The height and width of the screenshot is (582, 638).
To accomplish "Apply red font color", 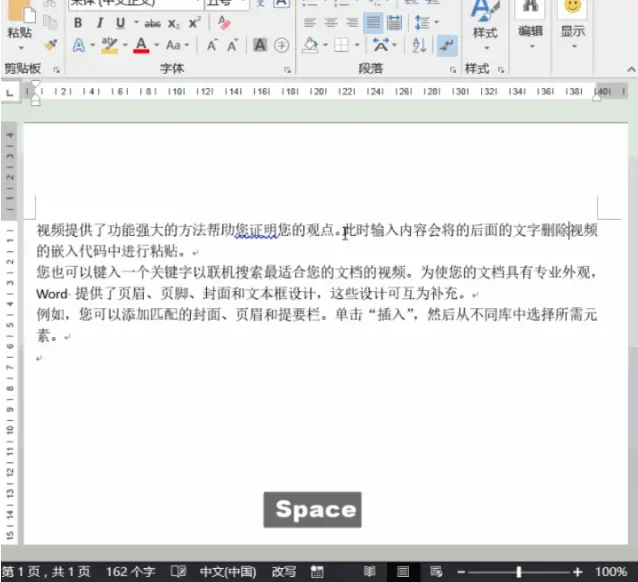I will point(141,45).
